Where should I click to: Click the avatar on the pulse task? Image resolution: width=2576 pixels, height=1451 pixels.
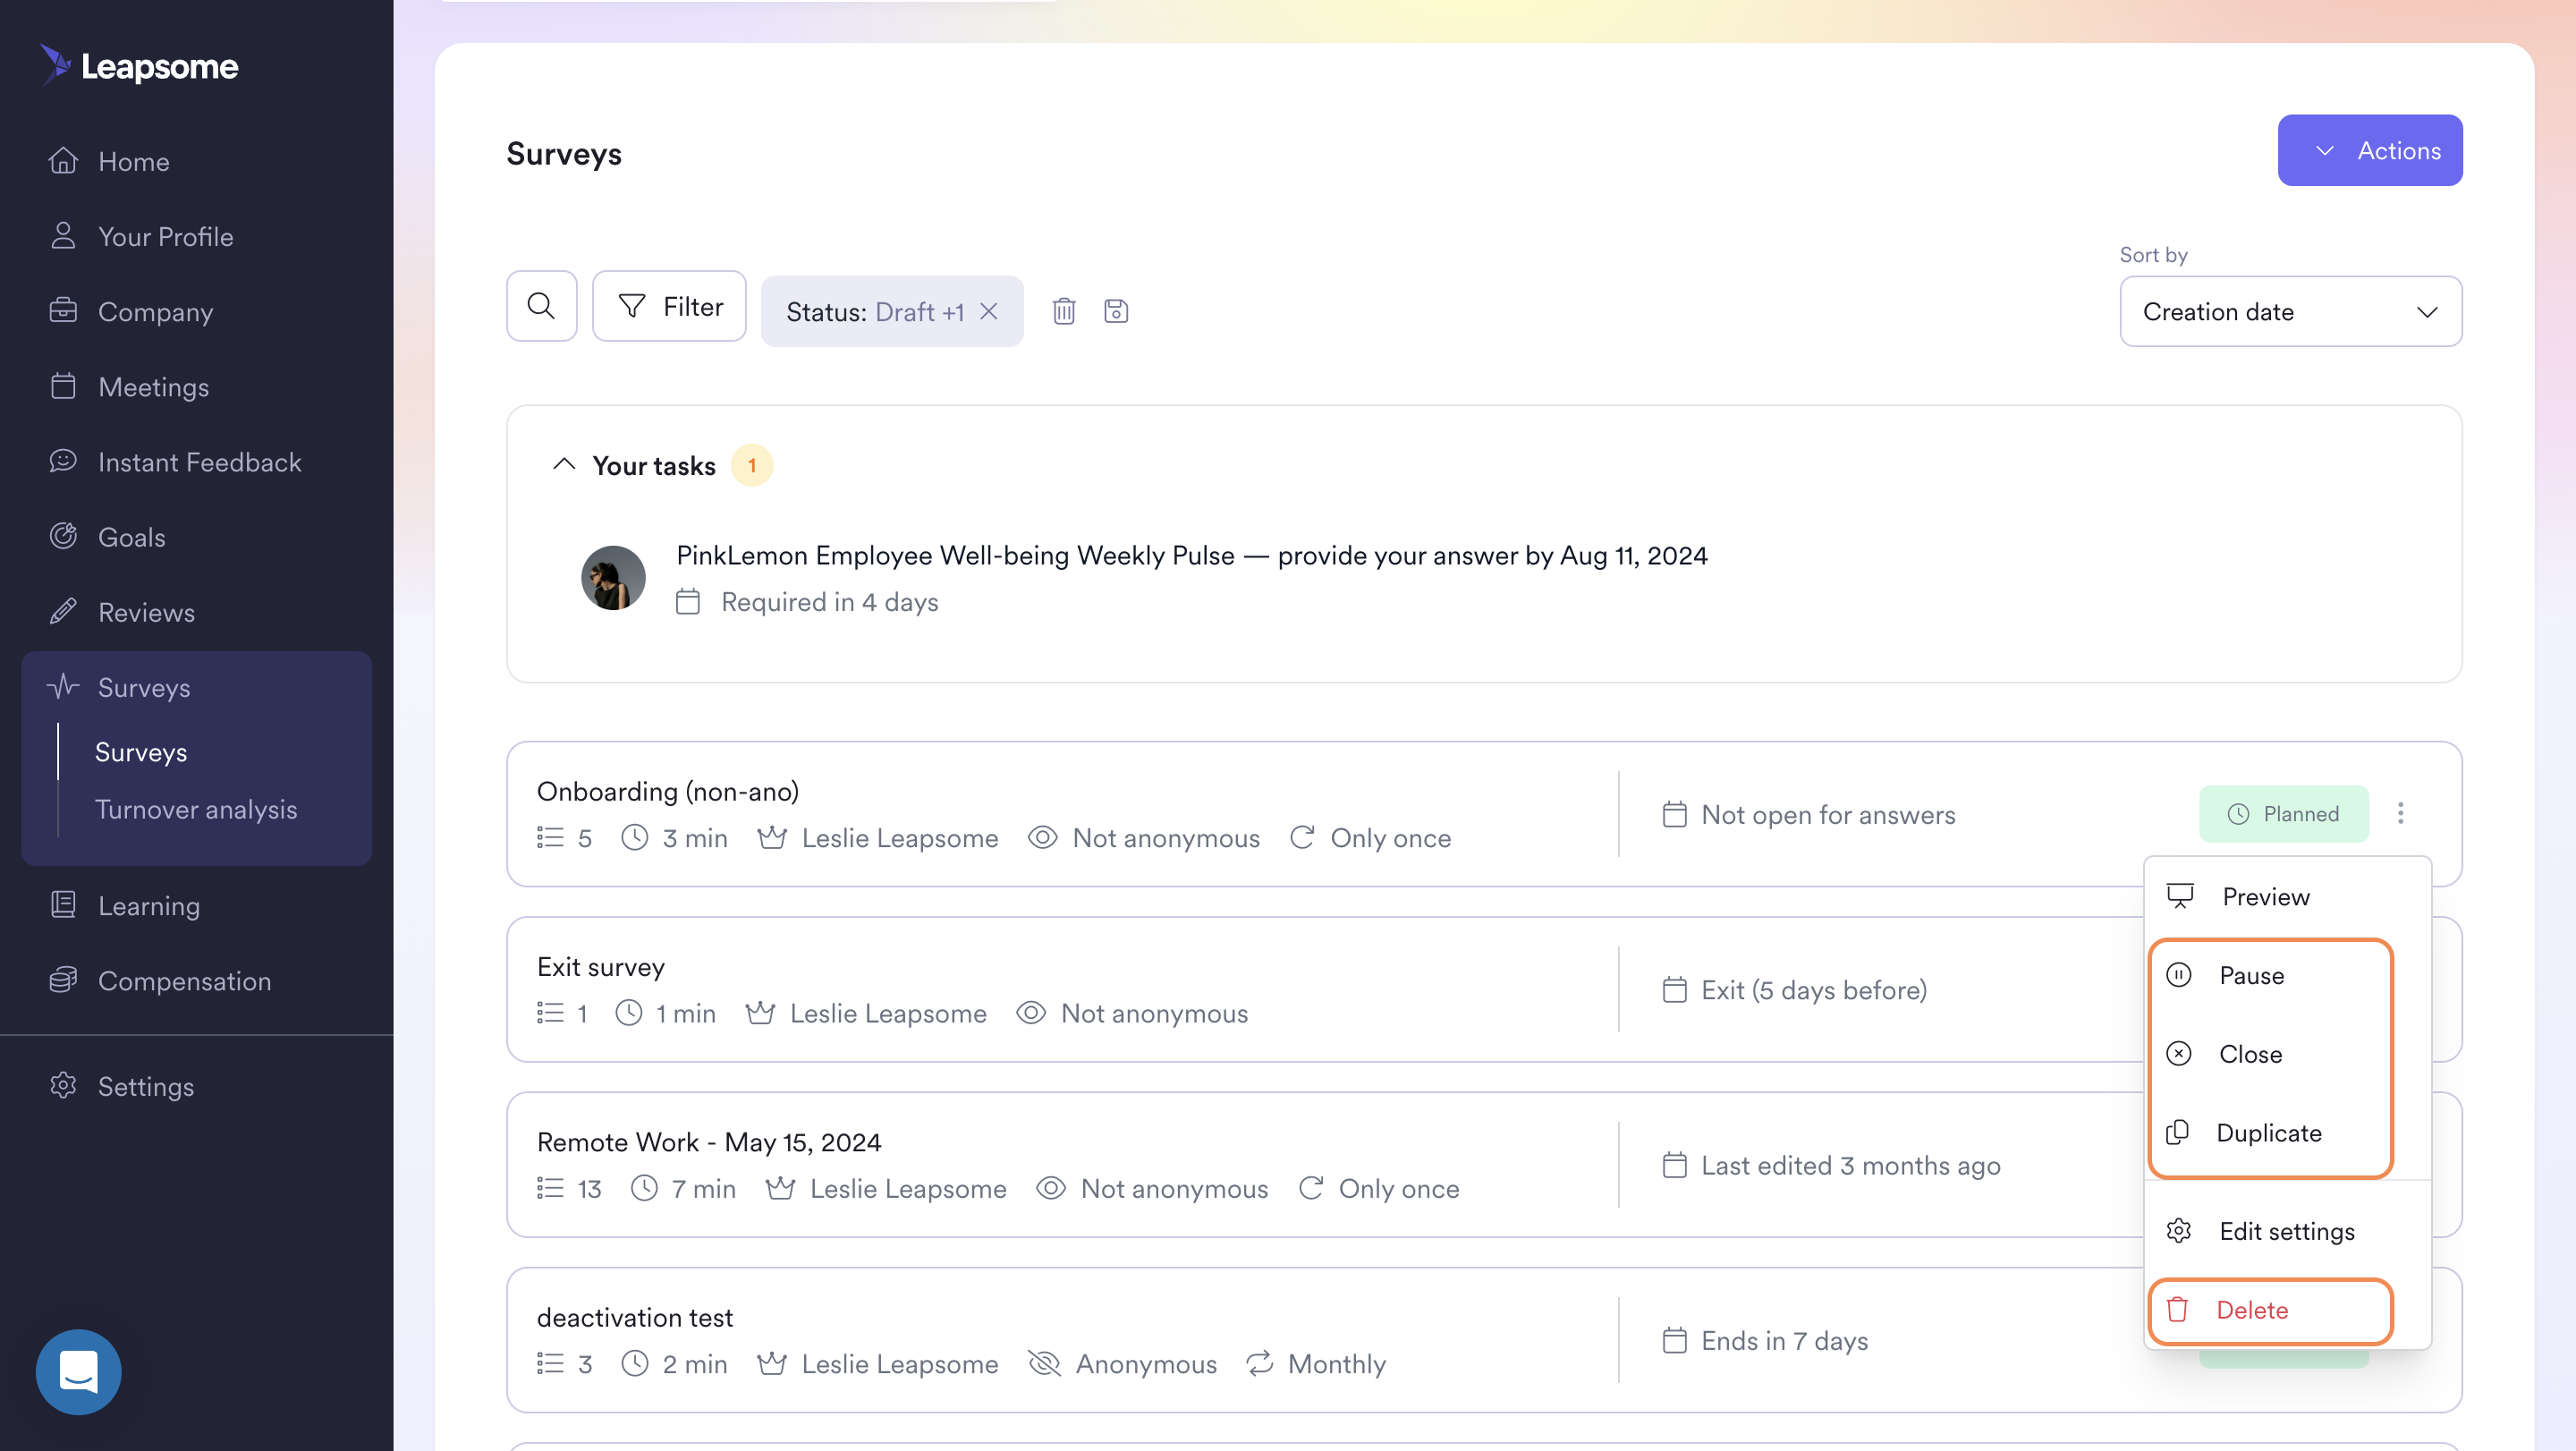pos(613,577)
